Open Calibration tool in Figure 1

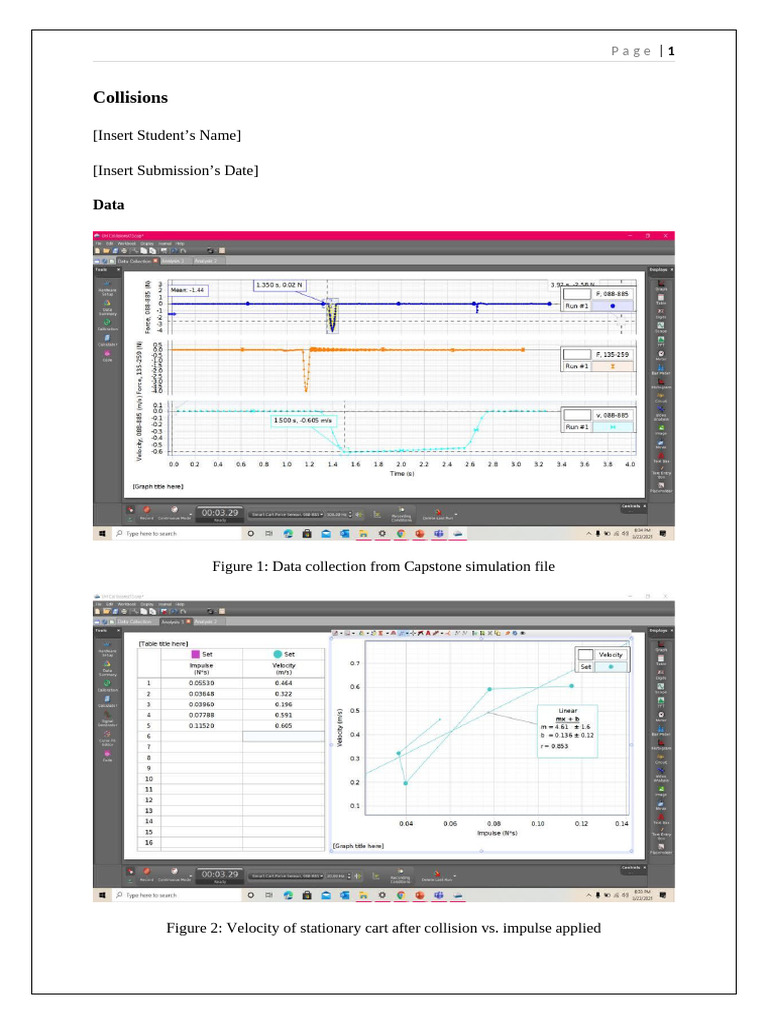(x=108, y=325)
